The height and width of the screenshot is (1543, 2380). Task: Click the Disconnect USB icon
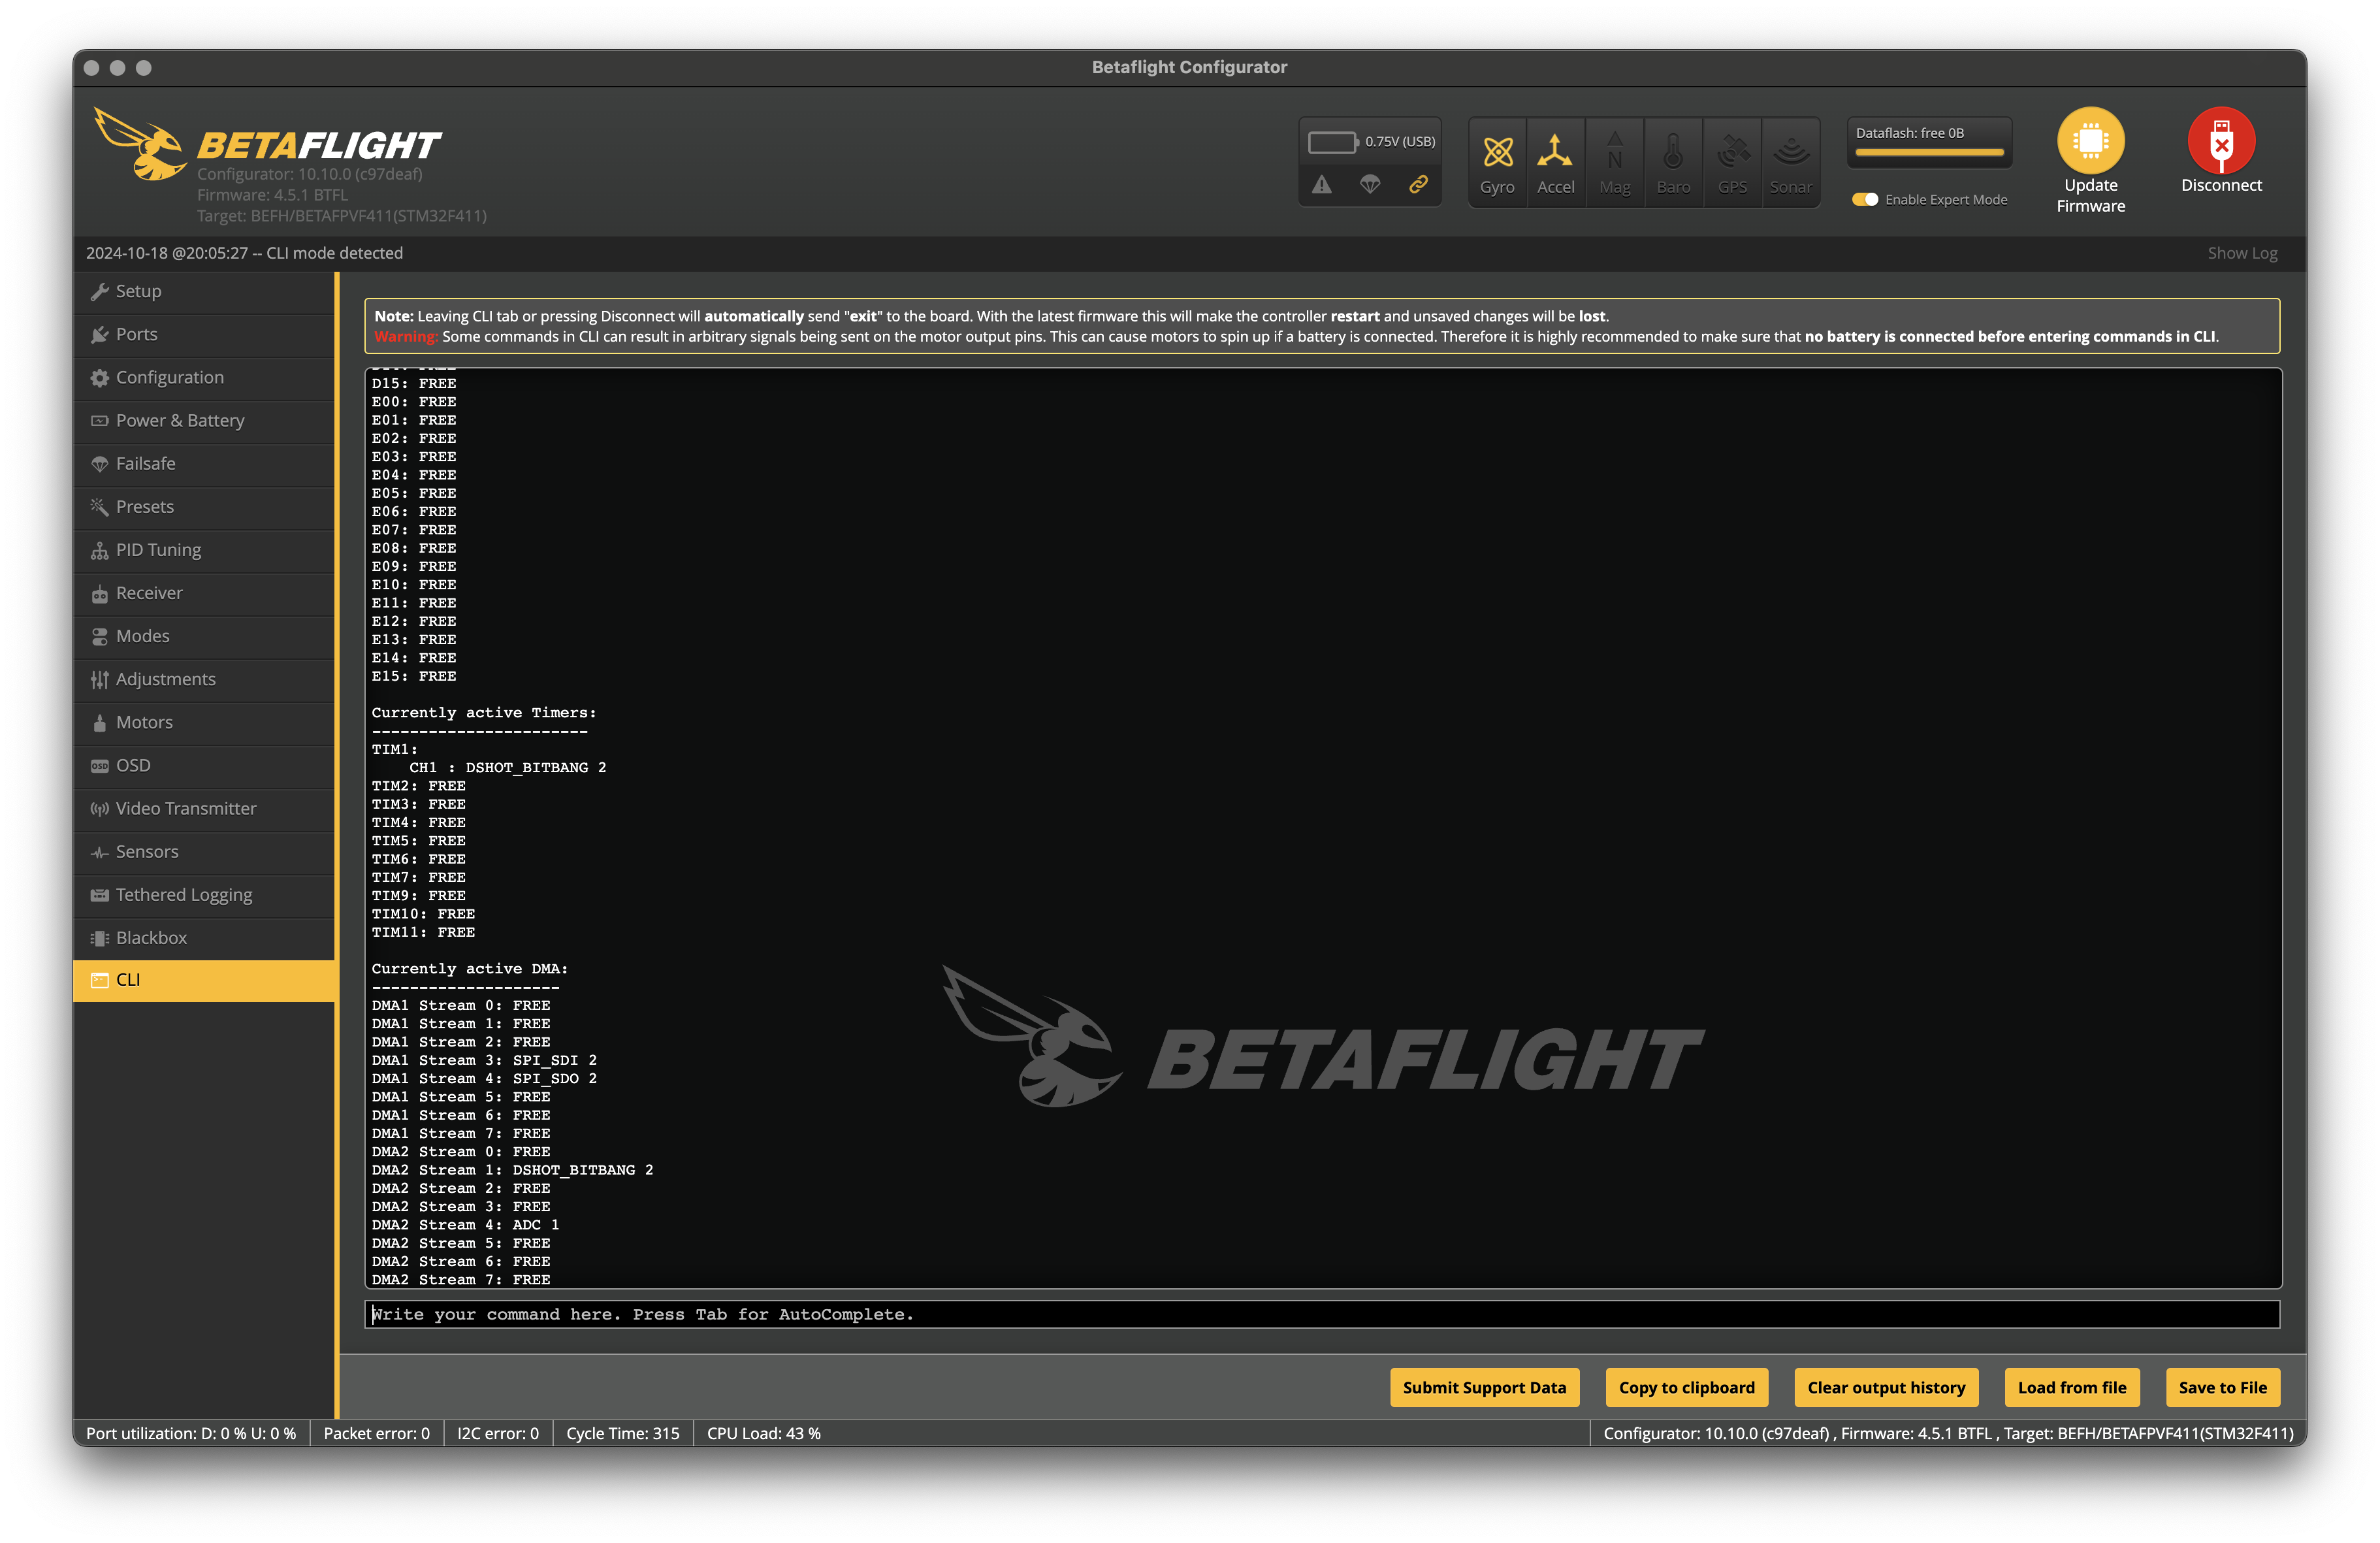[x=2221, y=140]
